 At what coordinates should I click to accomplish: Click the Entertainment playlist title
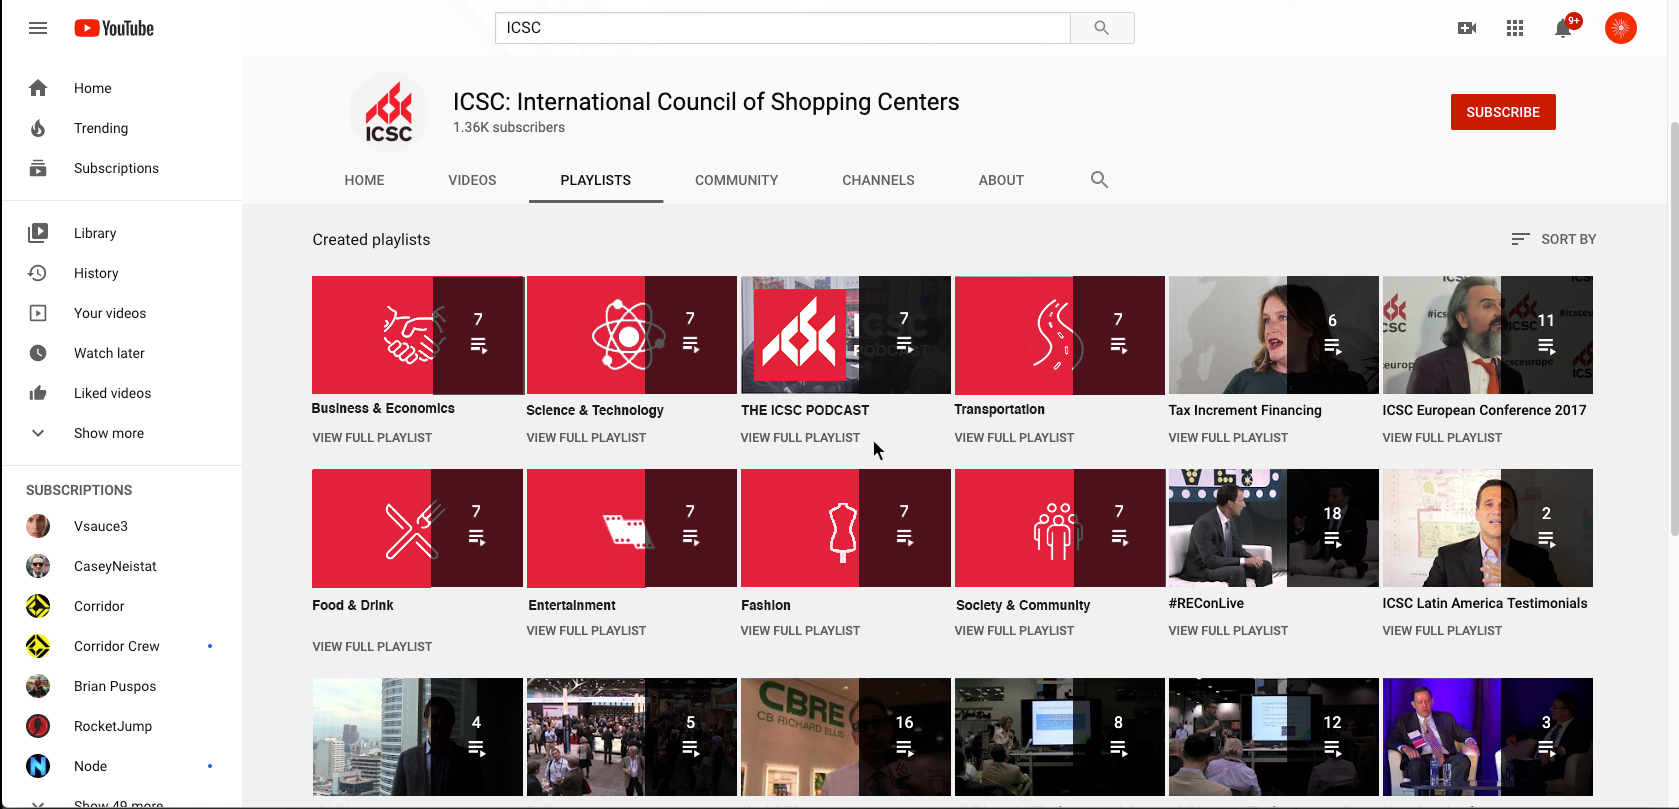click(x=572, y=605)
